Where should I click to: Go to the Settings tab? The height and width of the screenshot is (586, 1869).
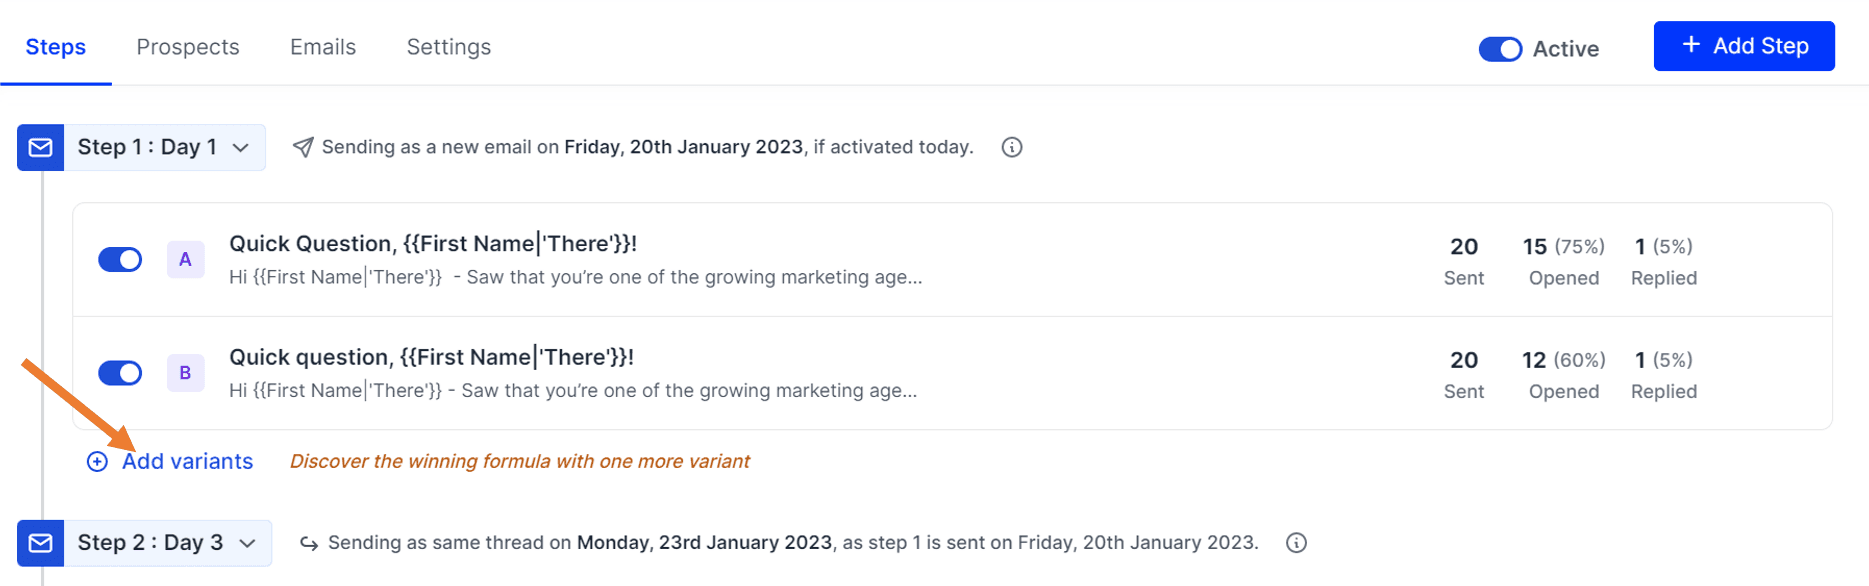449,47
